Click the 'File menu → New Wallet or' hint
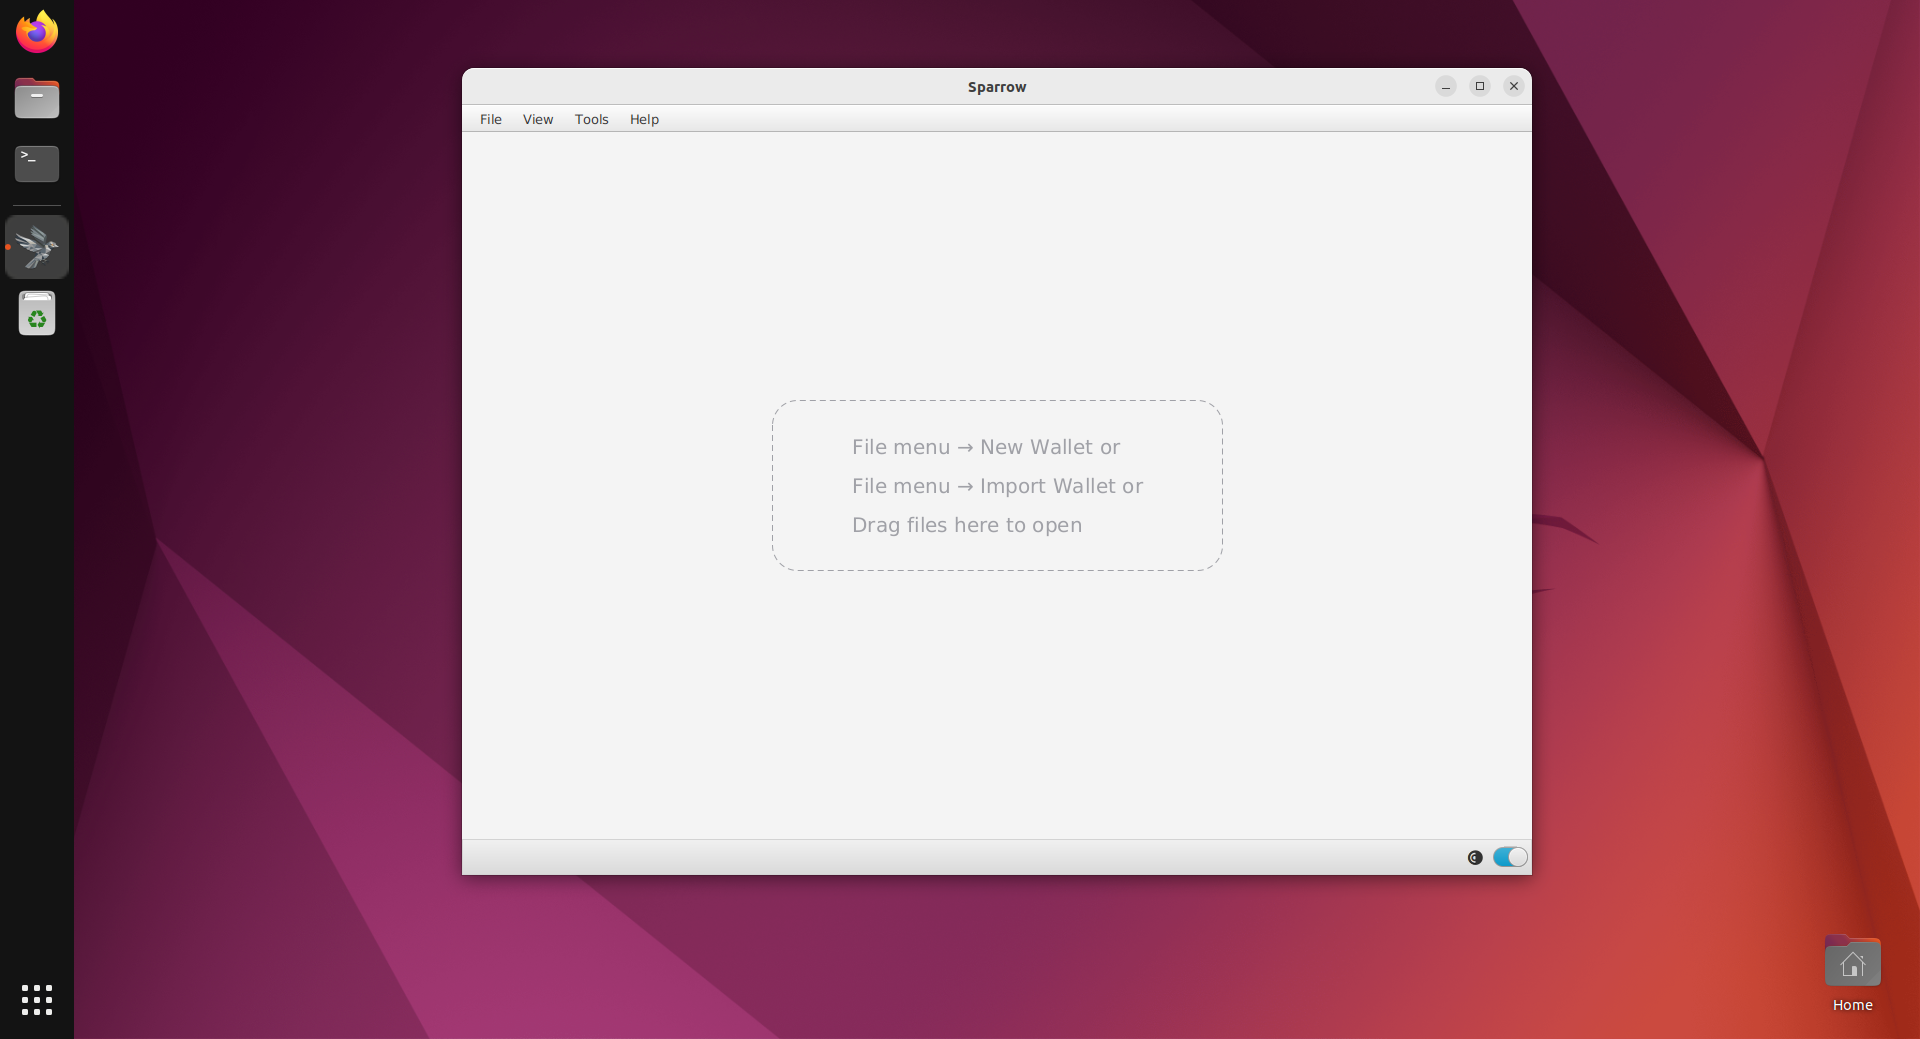 tap(985, 447)
